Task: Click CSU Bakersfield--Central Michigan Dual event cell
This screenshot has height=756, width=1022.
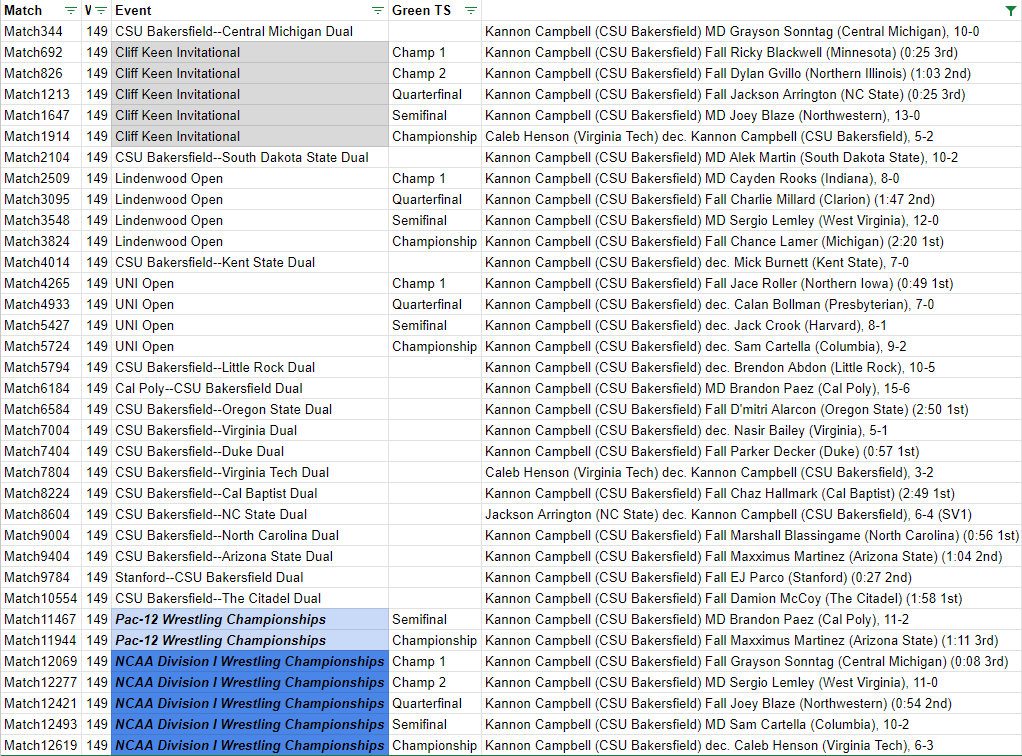Action: click(250, 31)
